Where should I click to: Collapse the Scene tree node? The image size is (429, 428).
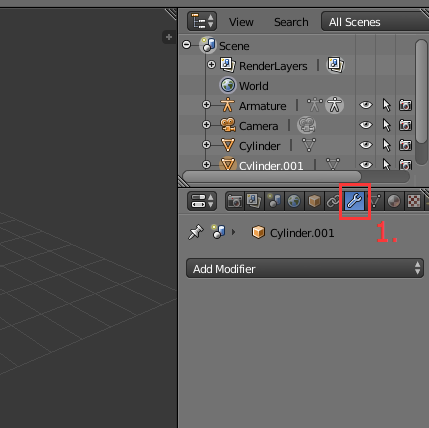[x=187, y=45]
